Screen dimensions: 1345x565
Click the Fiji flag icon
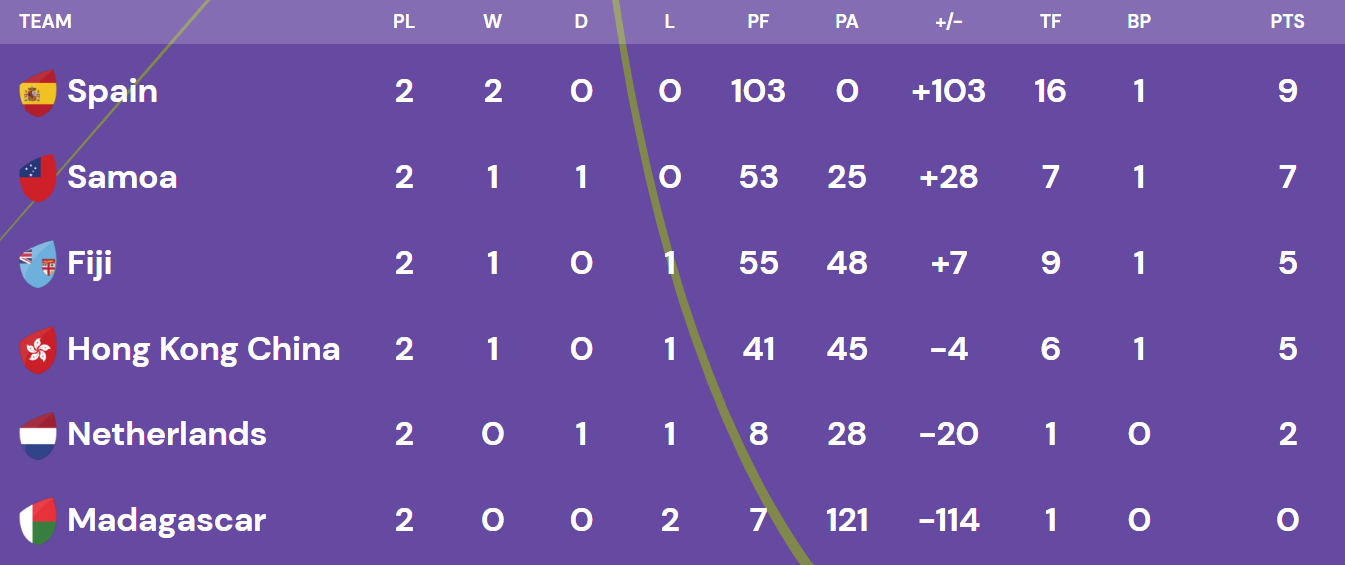click(x=38, y=264)
